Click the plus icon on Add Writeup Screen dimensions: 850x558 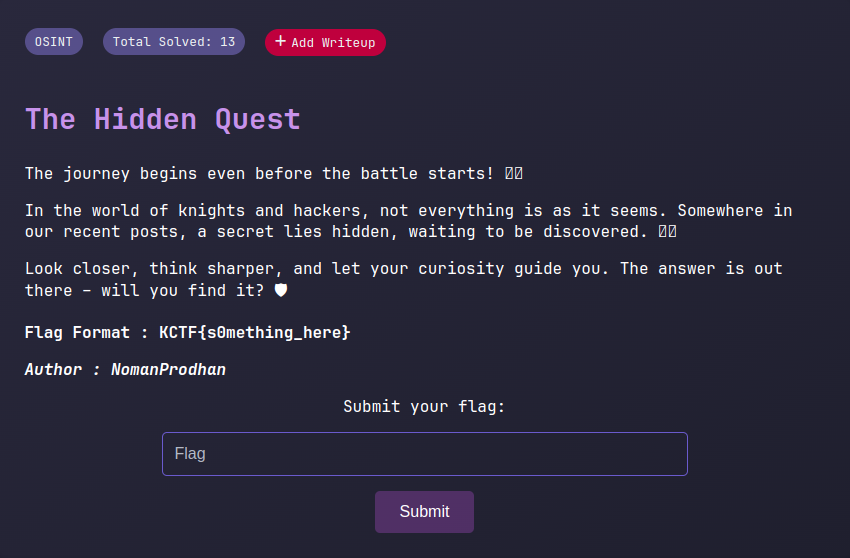[280, 41]
